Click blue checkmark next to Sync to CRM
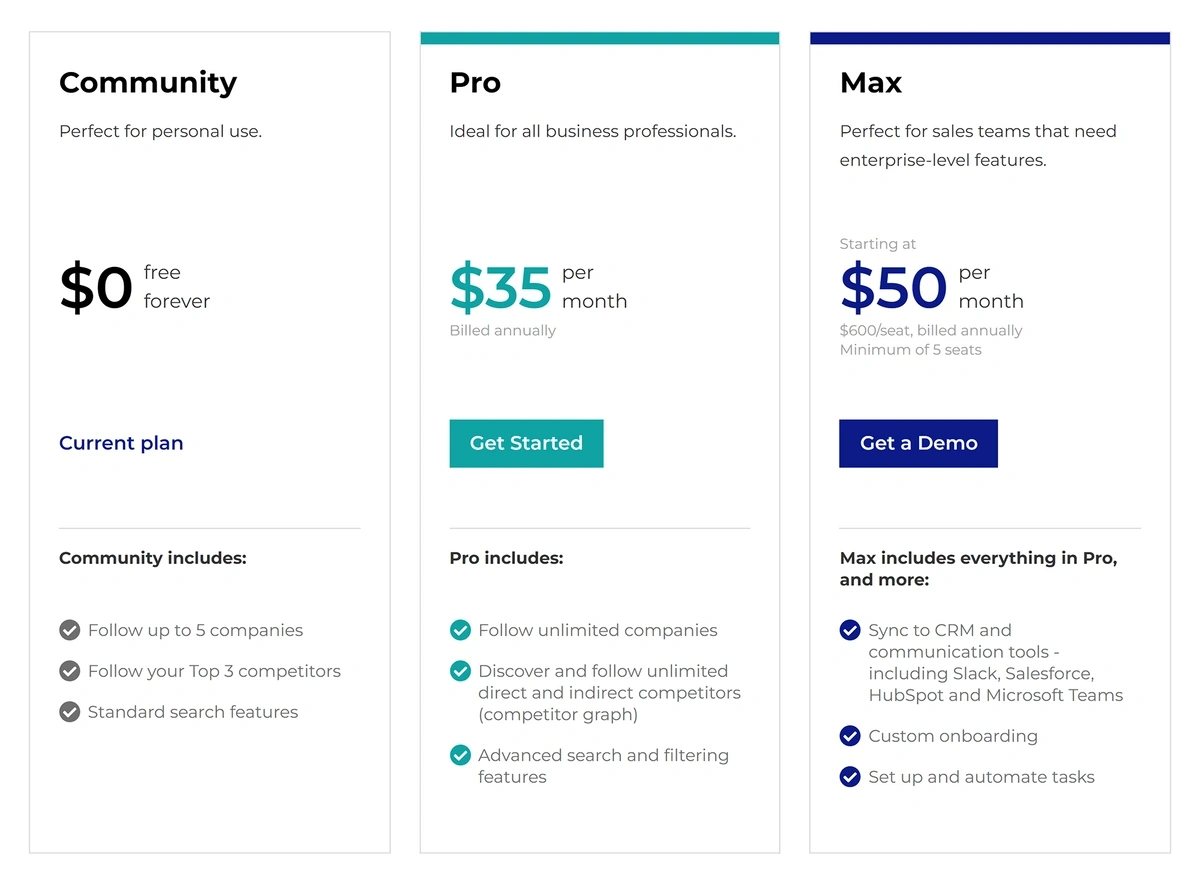1200x886 pixels. point(850,630)
